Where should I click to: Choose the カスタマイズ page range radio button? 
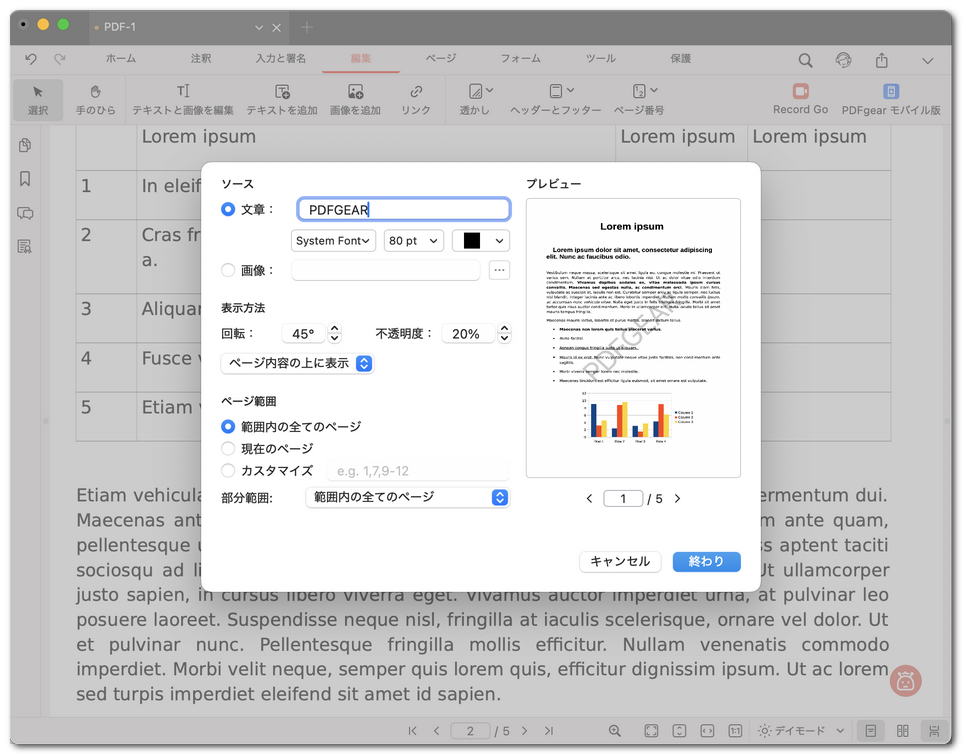(228, 471)
